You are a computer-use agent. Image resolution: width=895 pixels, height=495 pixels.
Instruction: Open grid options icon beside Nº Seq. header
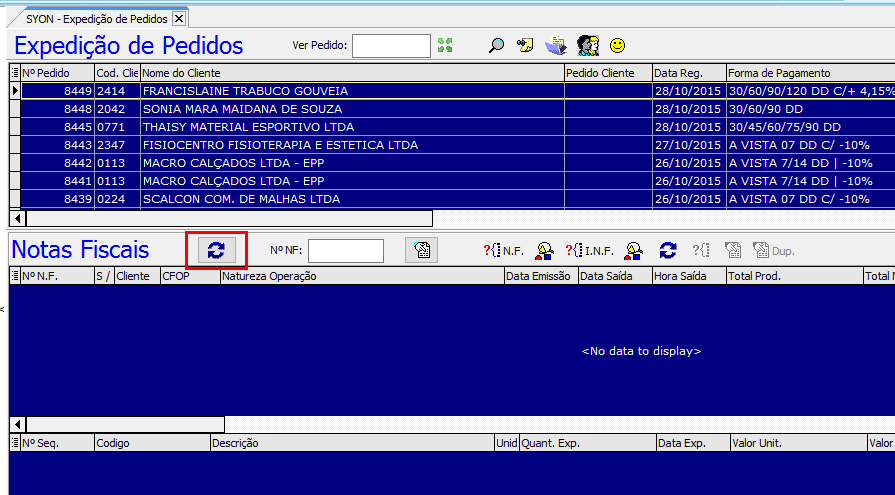[x=15, y=443]
